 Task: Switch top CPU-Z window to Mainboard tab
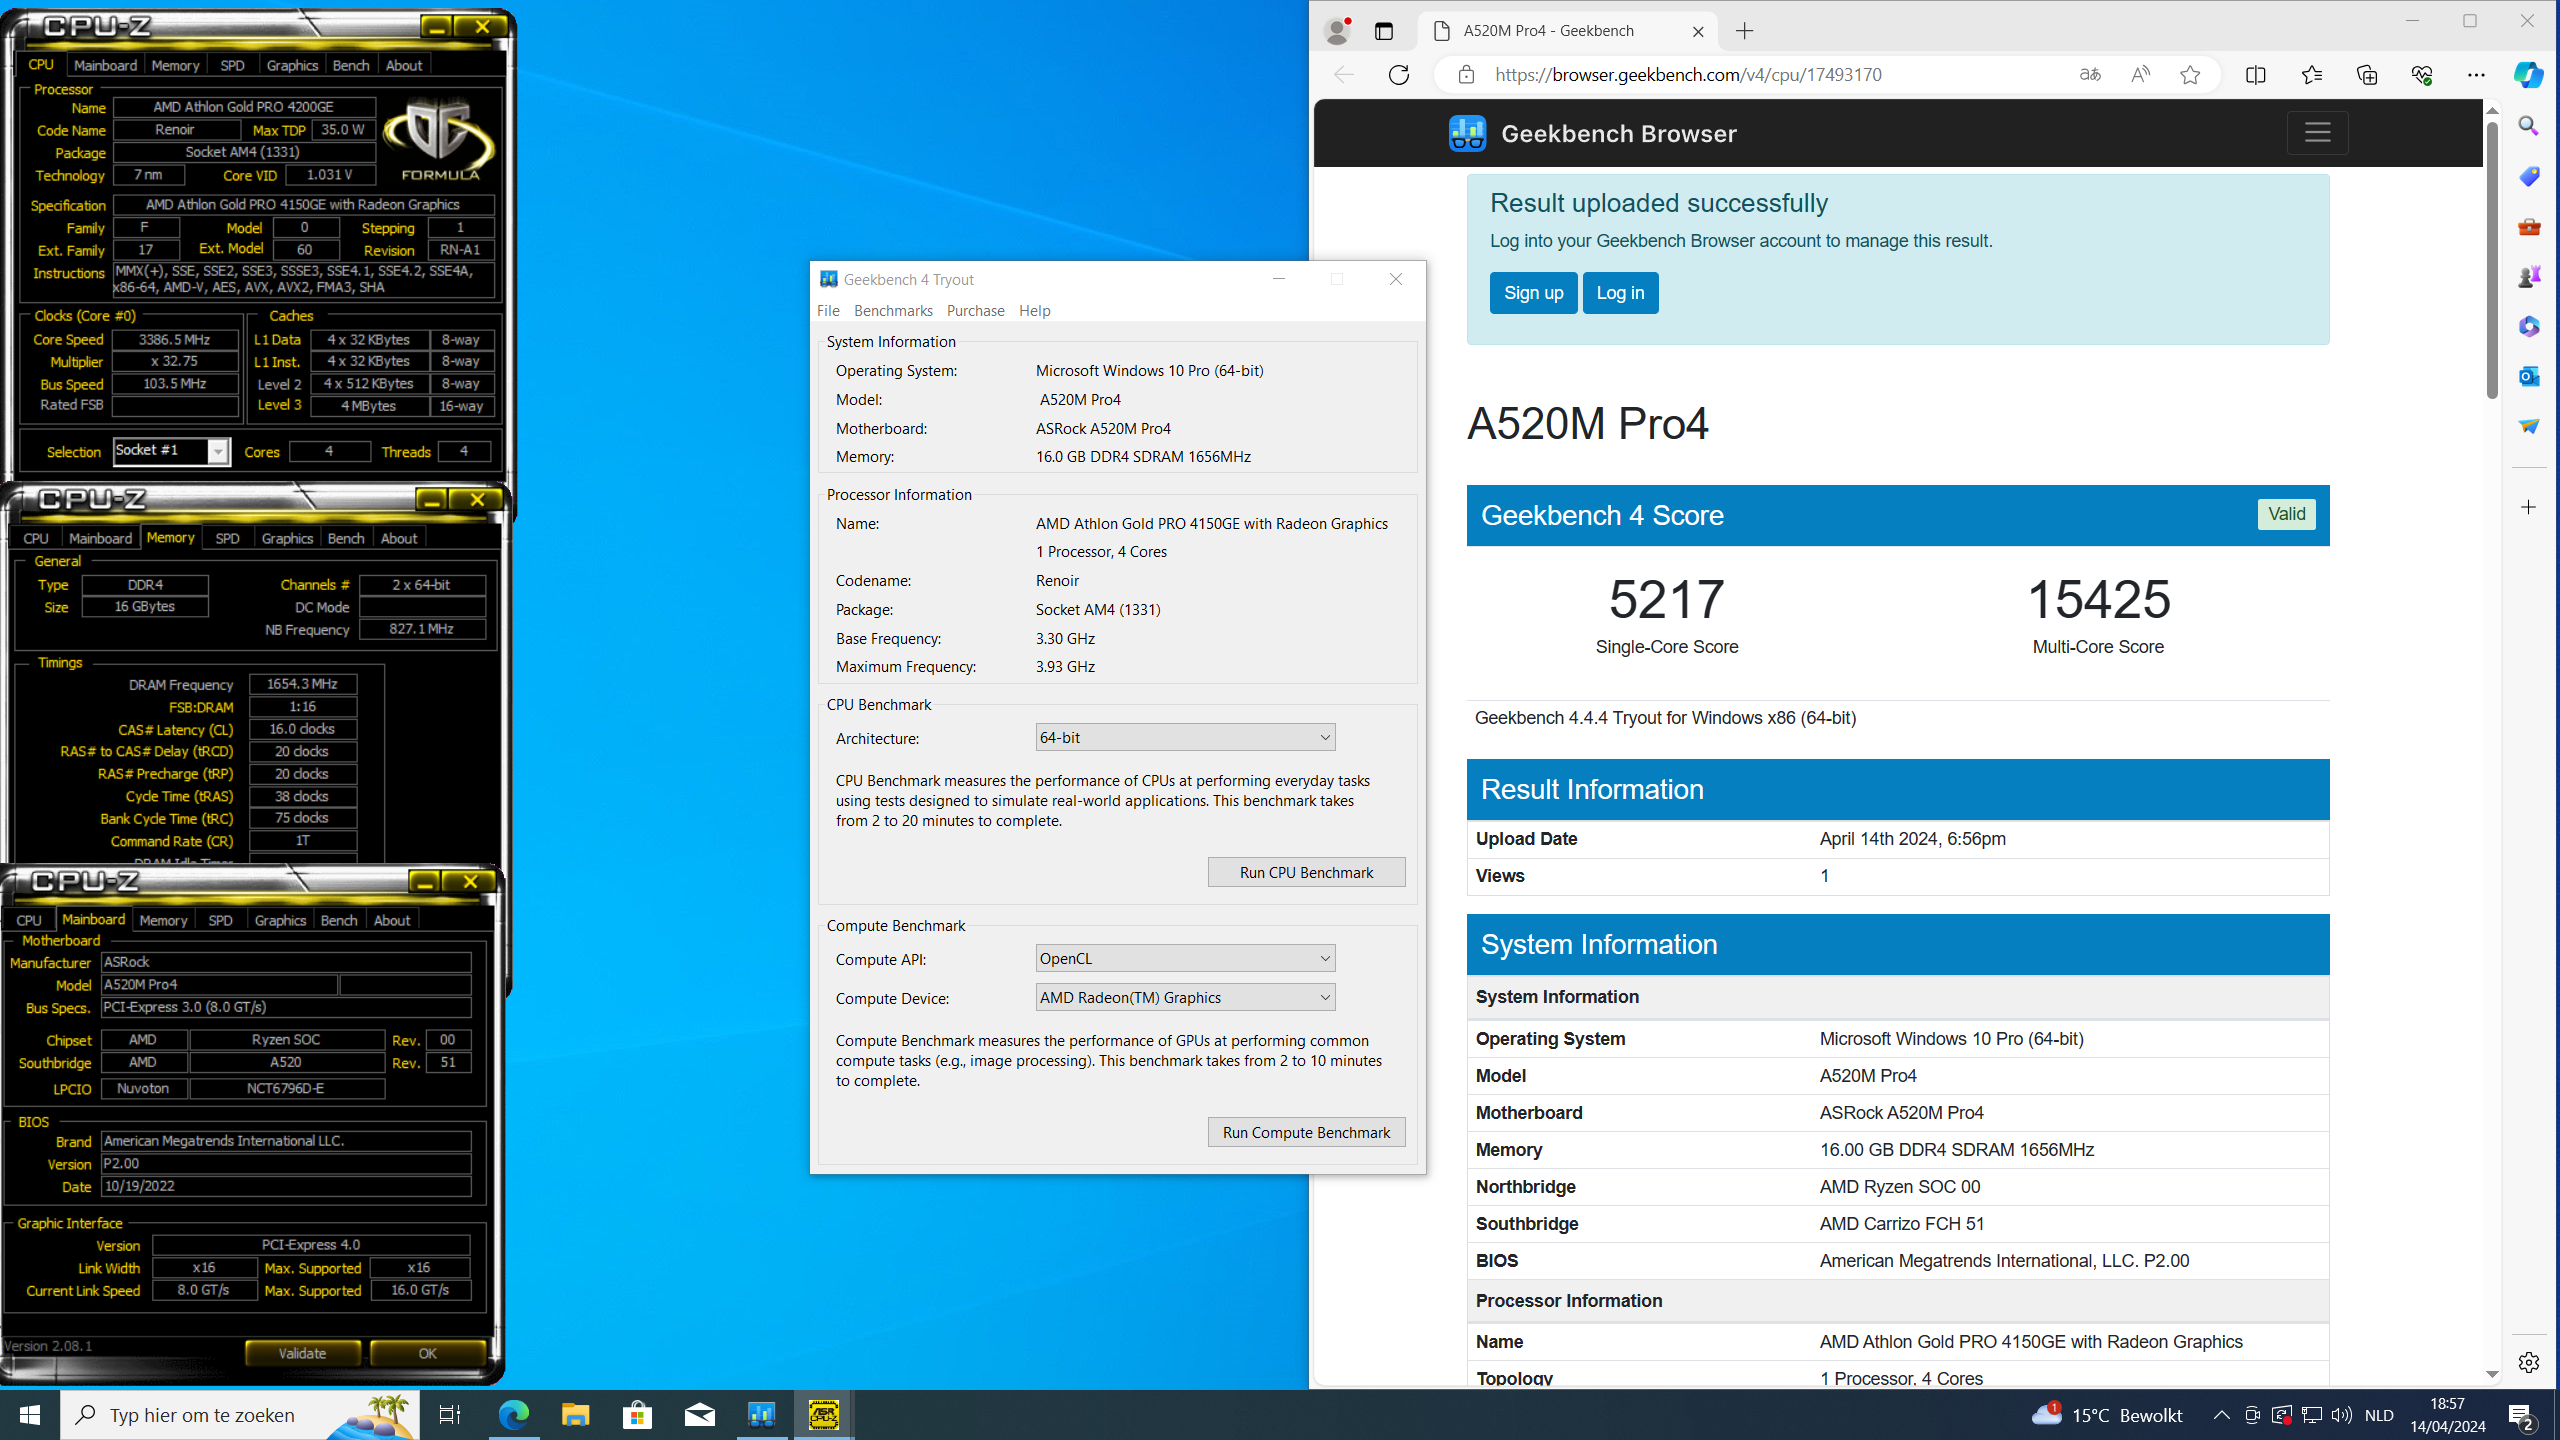(105, 65)
